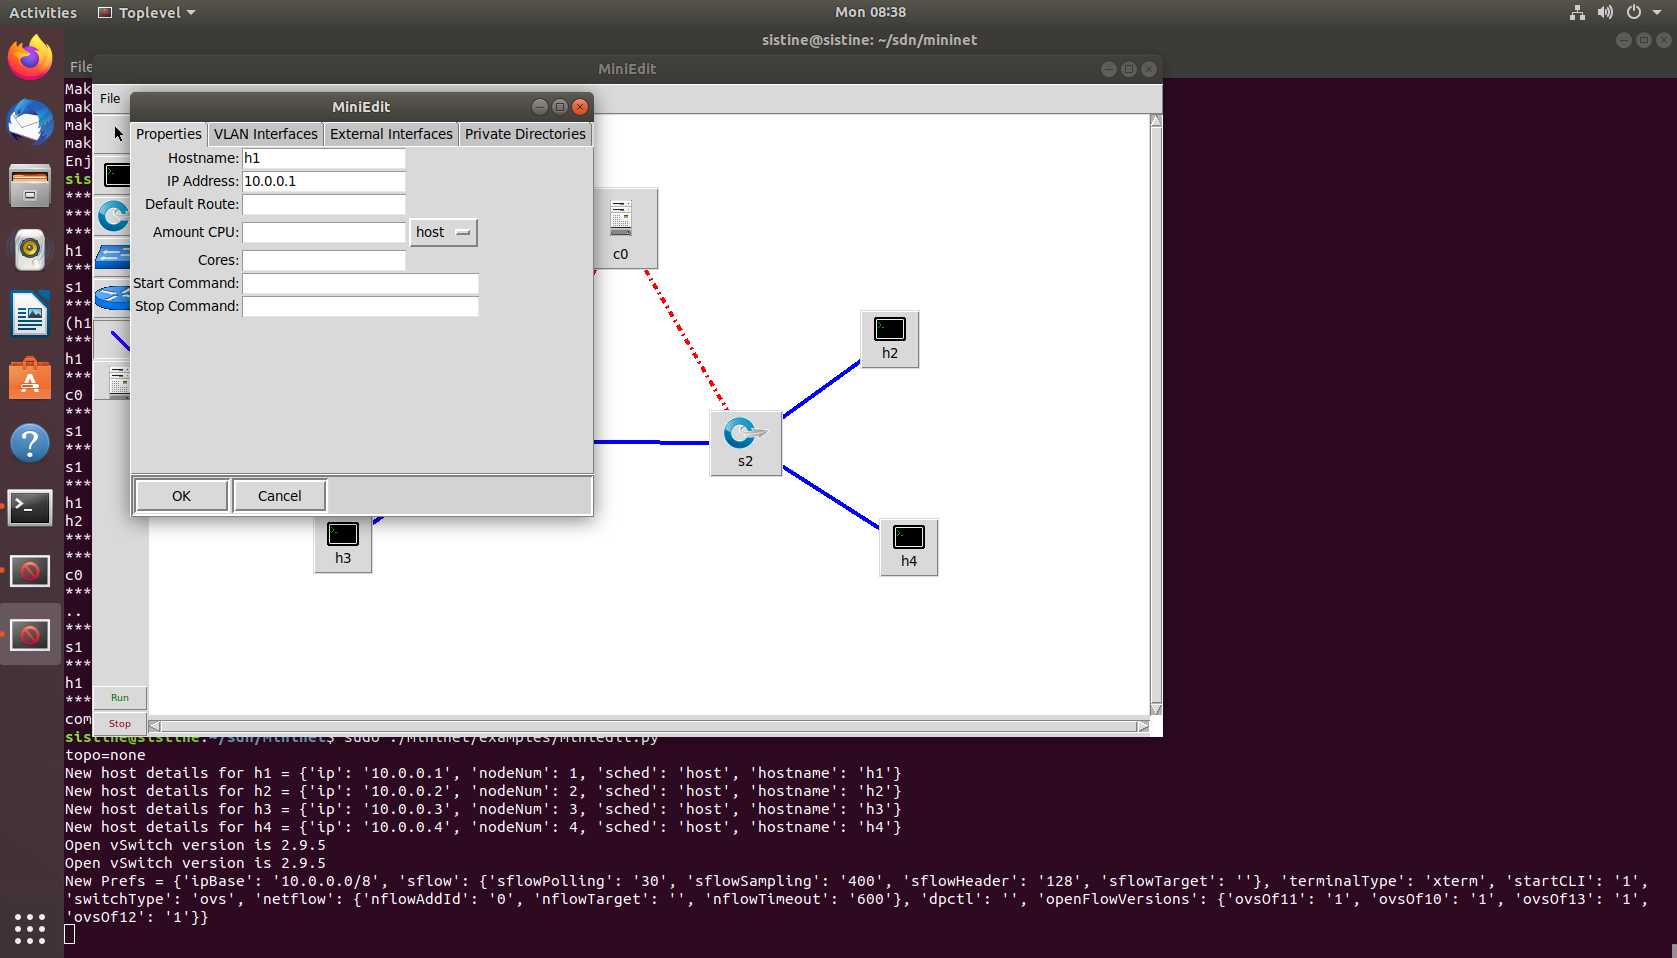Select the arrow pointer tool in MiniEdit toolbar
Image resolution: width=1677 pixels, height=958 pixels.
[118, 133]
